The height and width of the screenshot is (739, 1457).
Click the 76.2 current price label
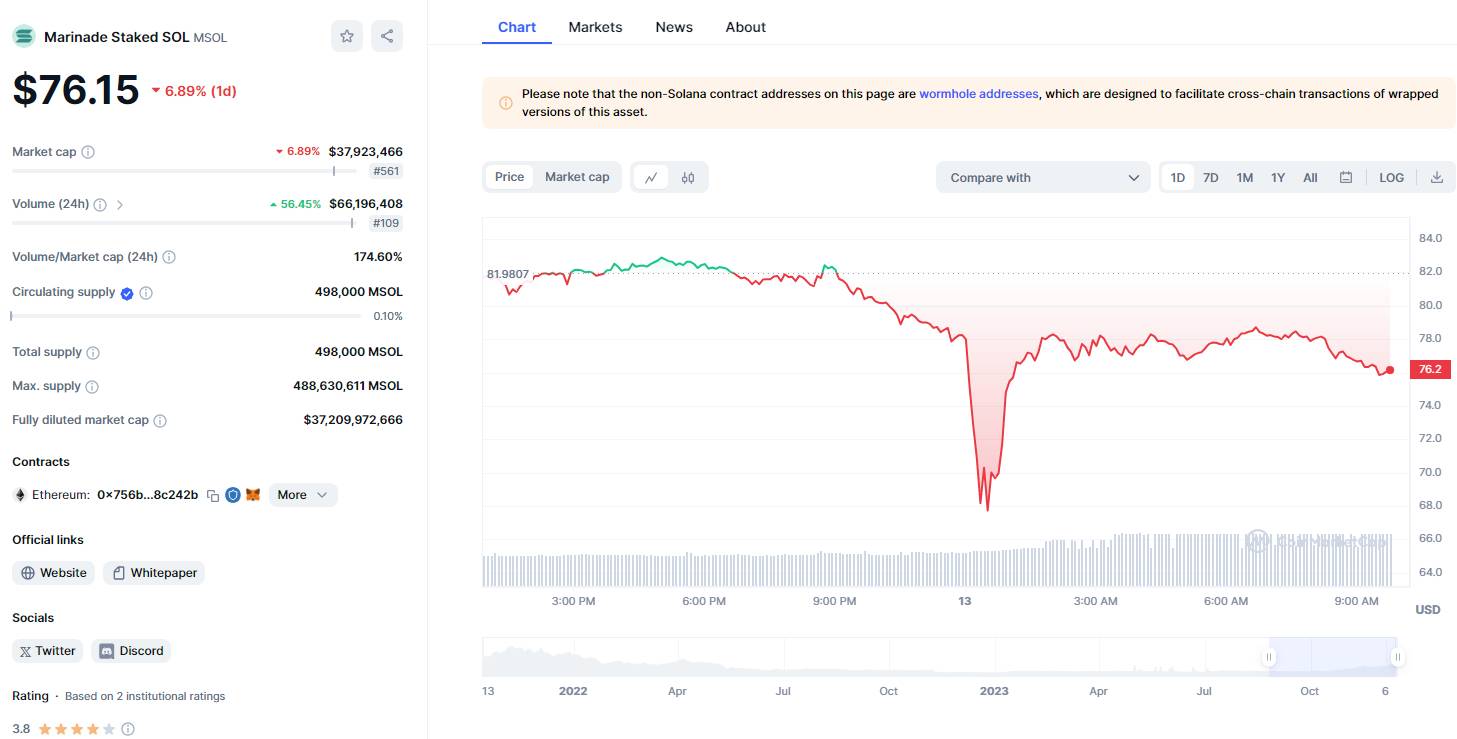click(x=1430, y=369)
